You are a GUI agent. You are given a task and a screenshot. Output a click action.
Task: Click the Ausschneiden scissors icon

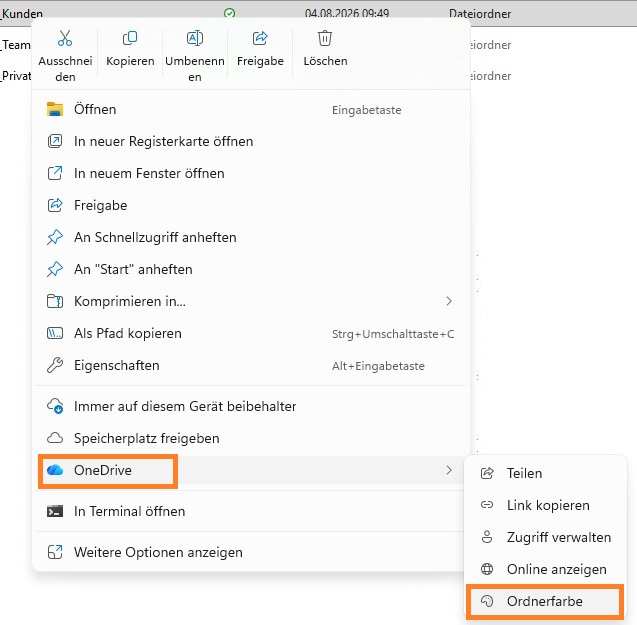[x=65, y=38]
